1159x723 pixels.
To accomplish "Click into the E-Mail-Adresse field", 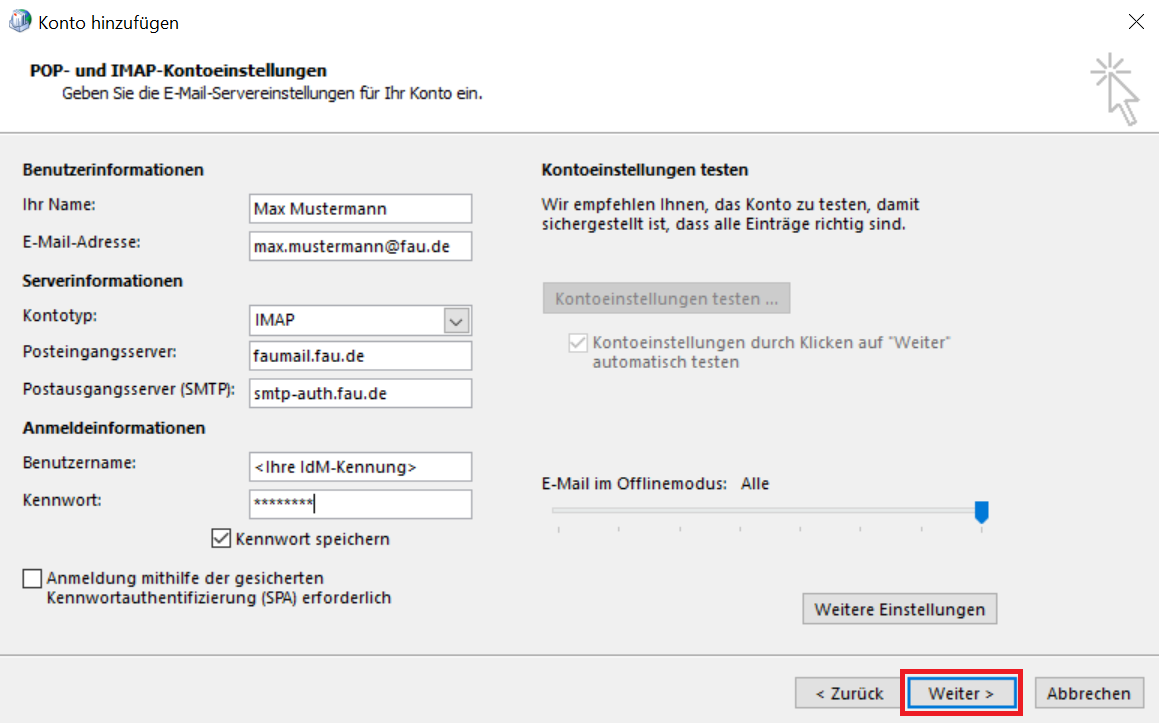I will pyautogui.click(x=360, y=246).
